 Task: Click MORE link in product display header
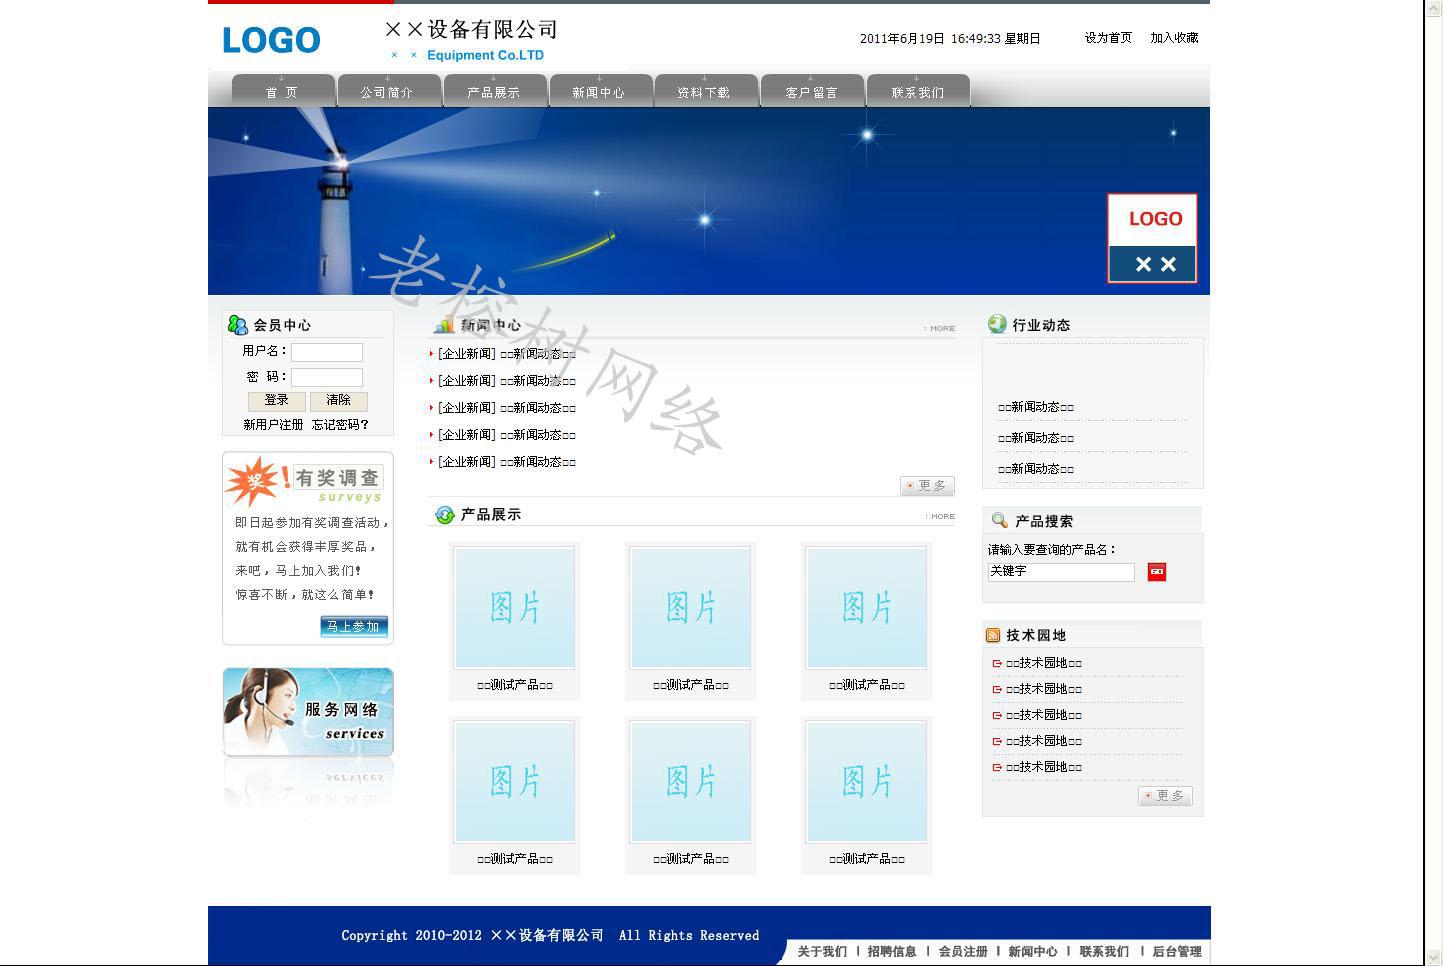tap(940, 517)
